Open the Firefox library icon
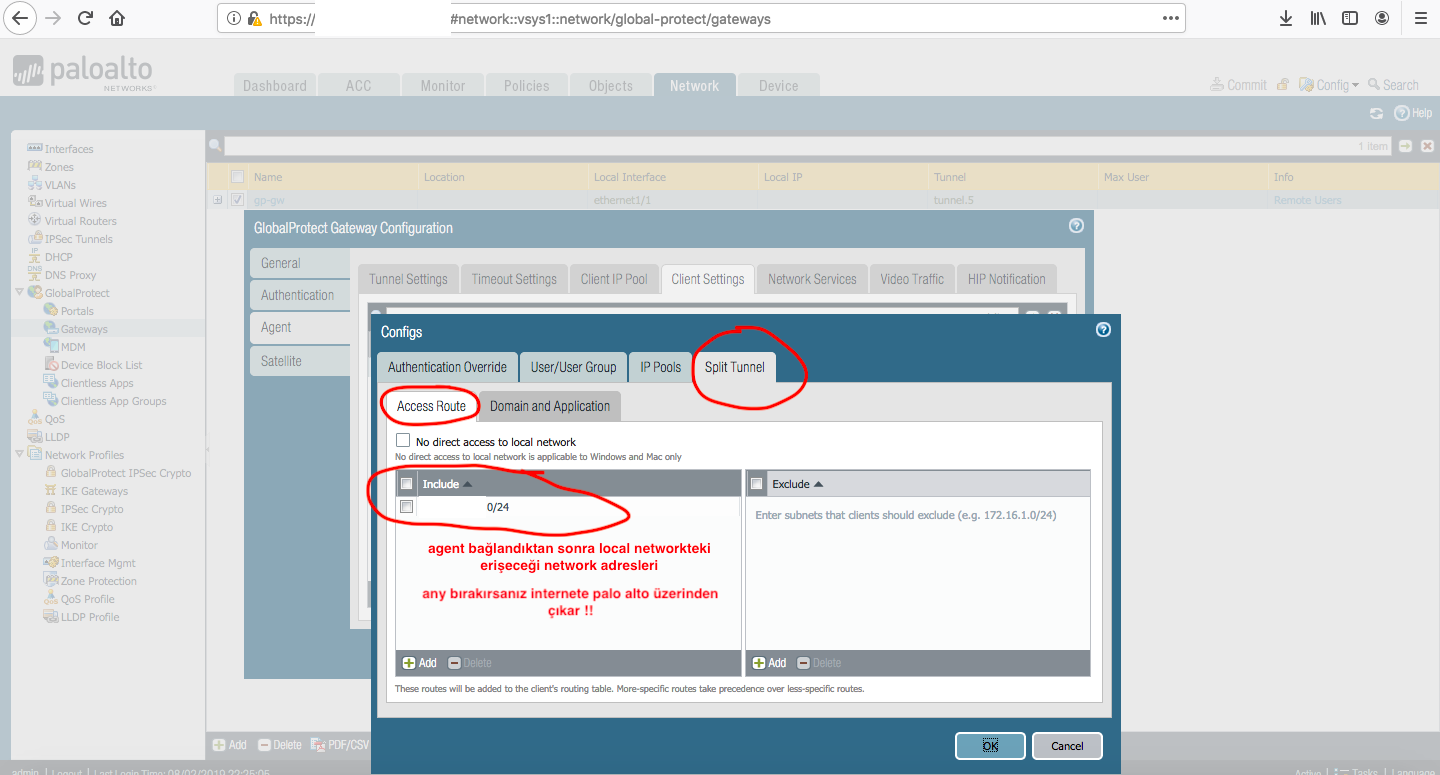Screen dimensions: 1440x775 pos(1318,18)
